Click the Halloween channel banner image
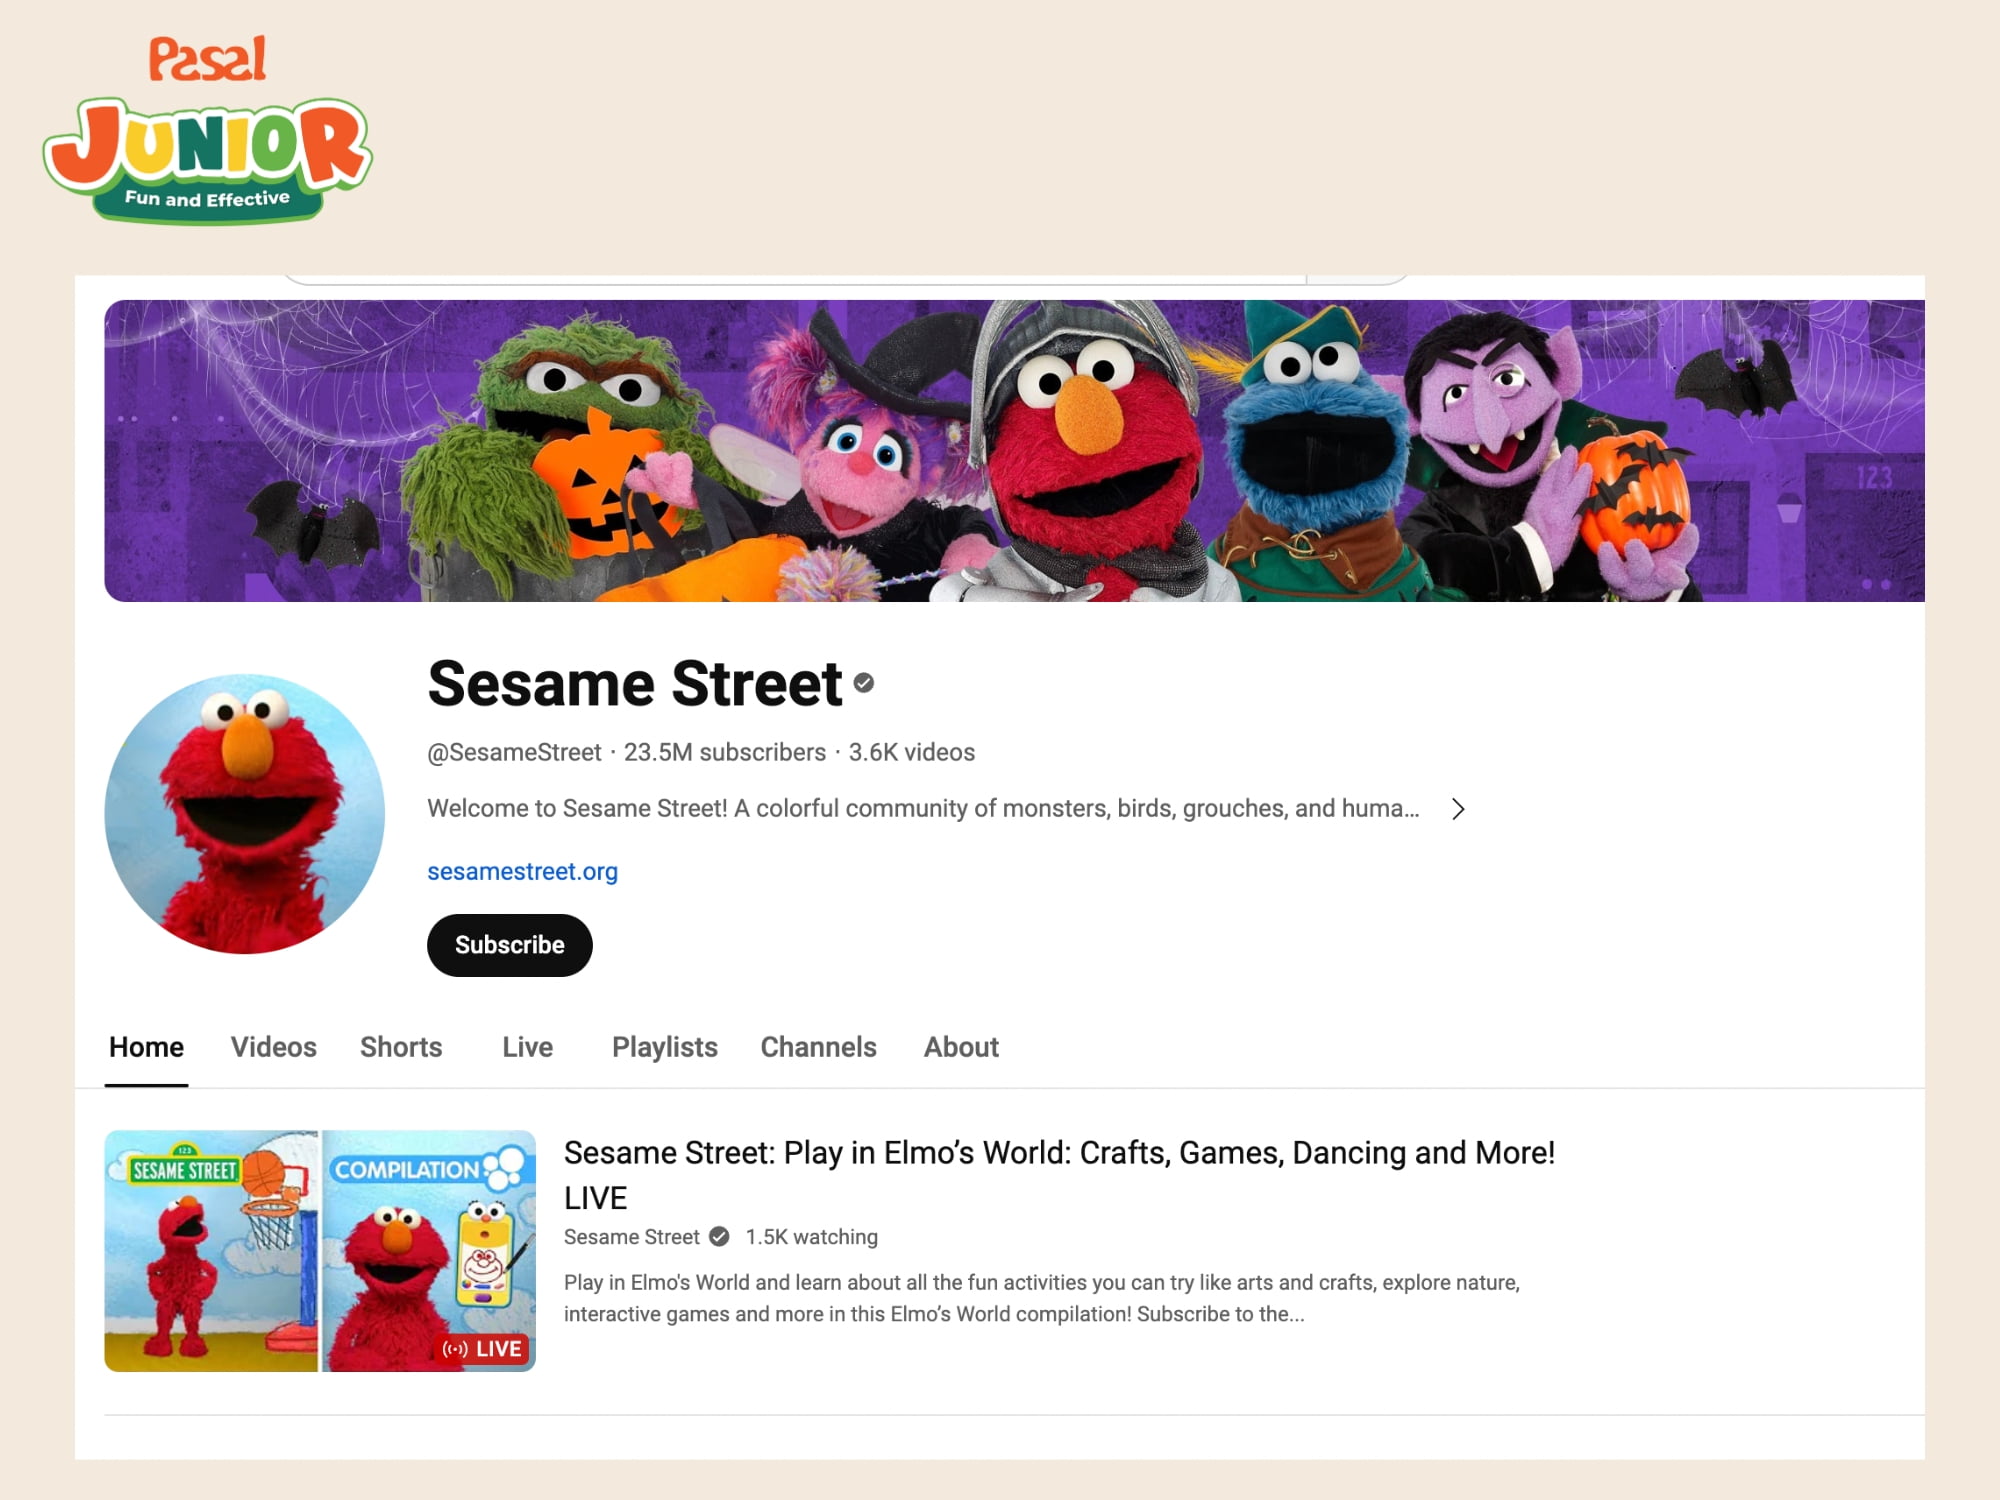Screen dimensions: 2000x1500 tap(1014, 451)
